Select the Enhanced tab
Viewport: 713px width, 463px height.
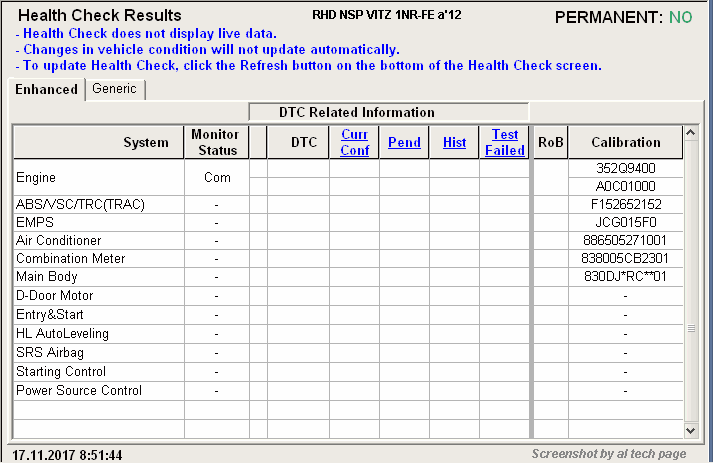tap(46, 89)
